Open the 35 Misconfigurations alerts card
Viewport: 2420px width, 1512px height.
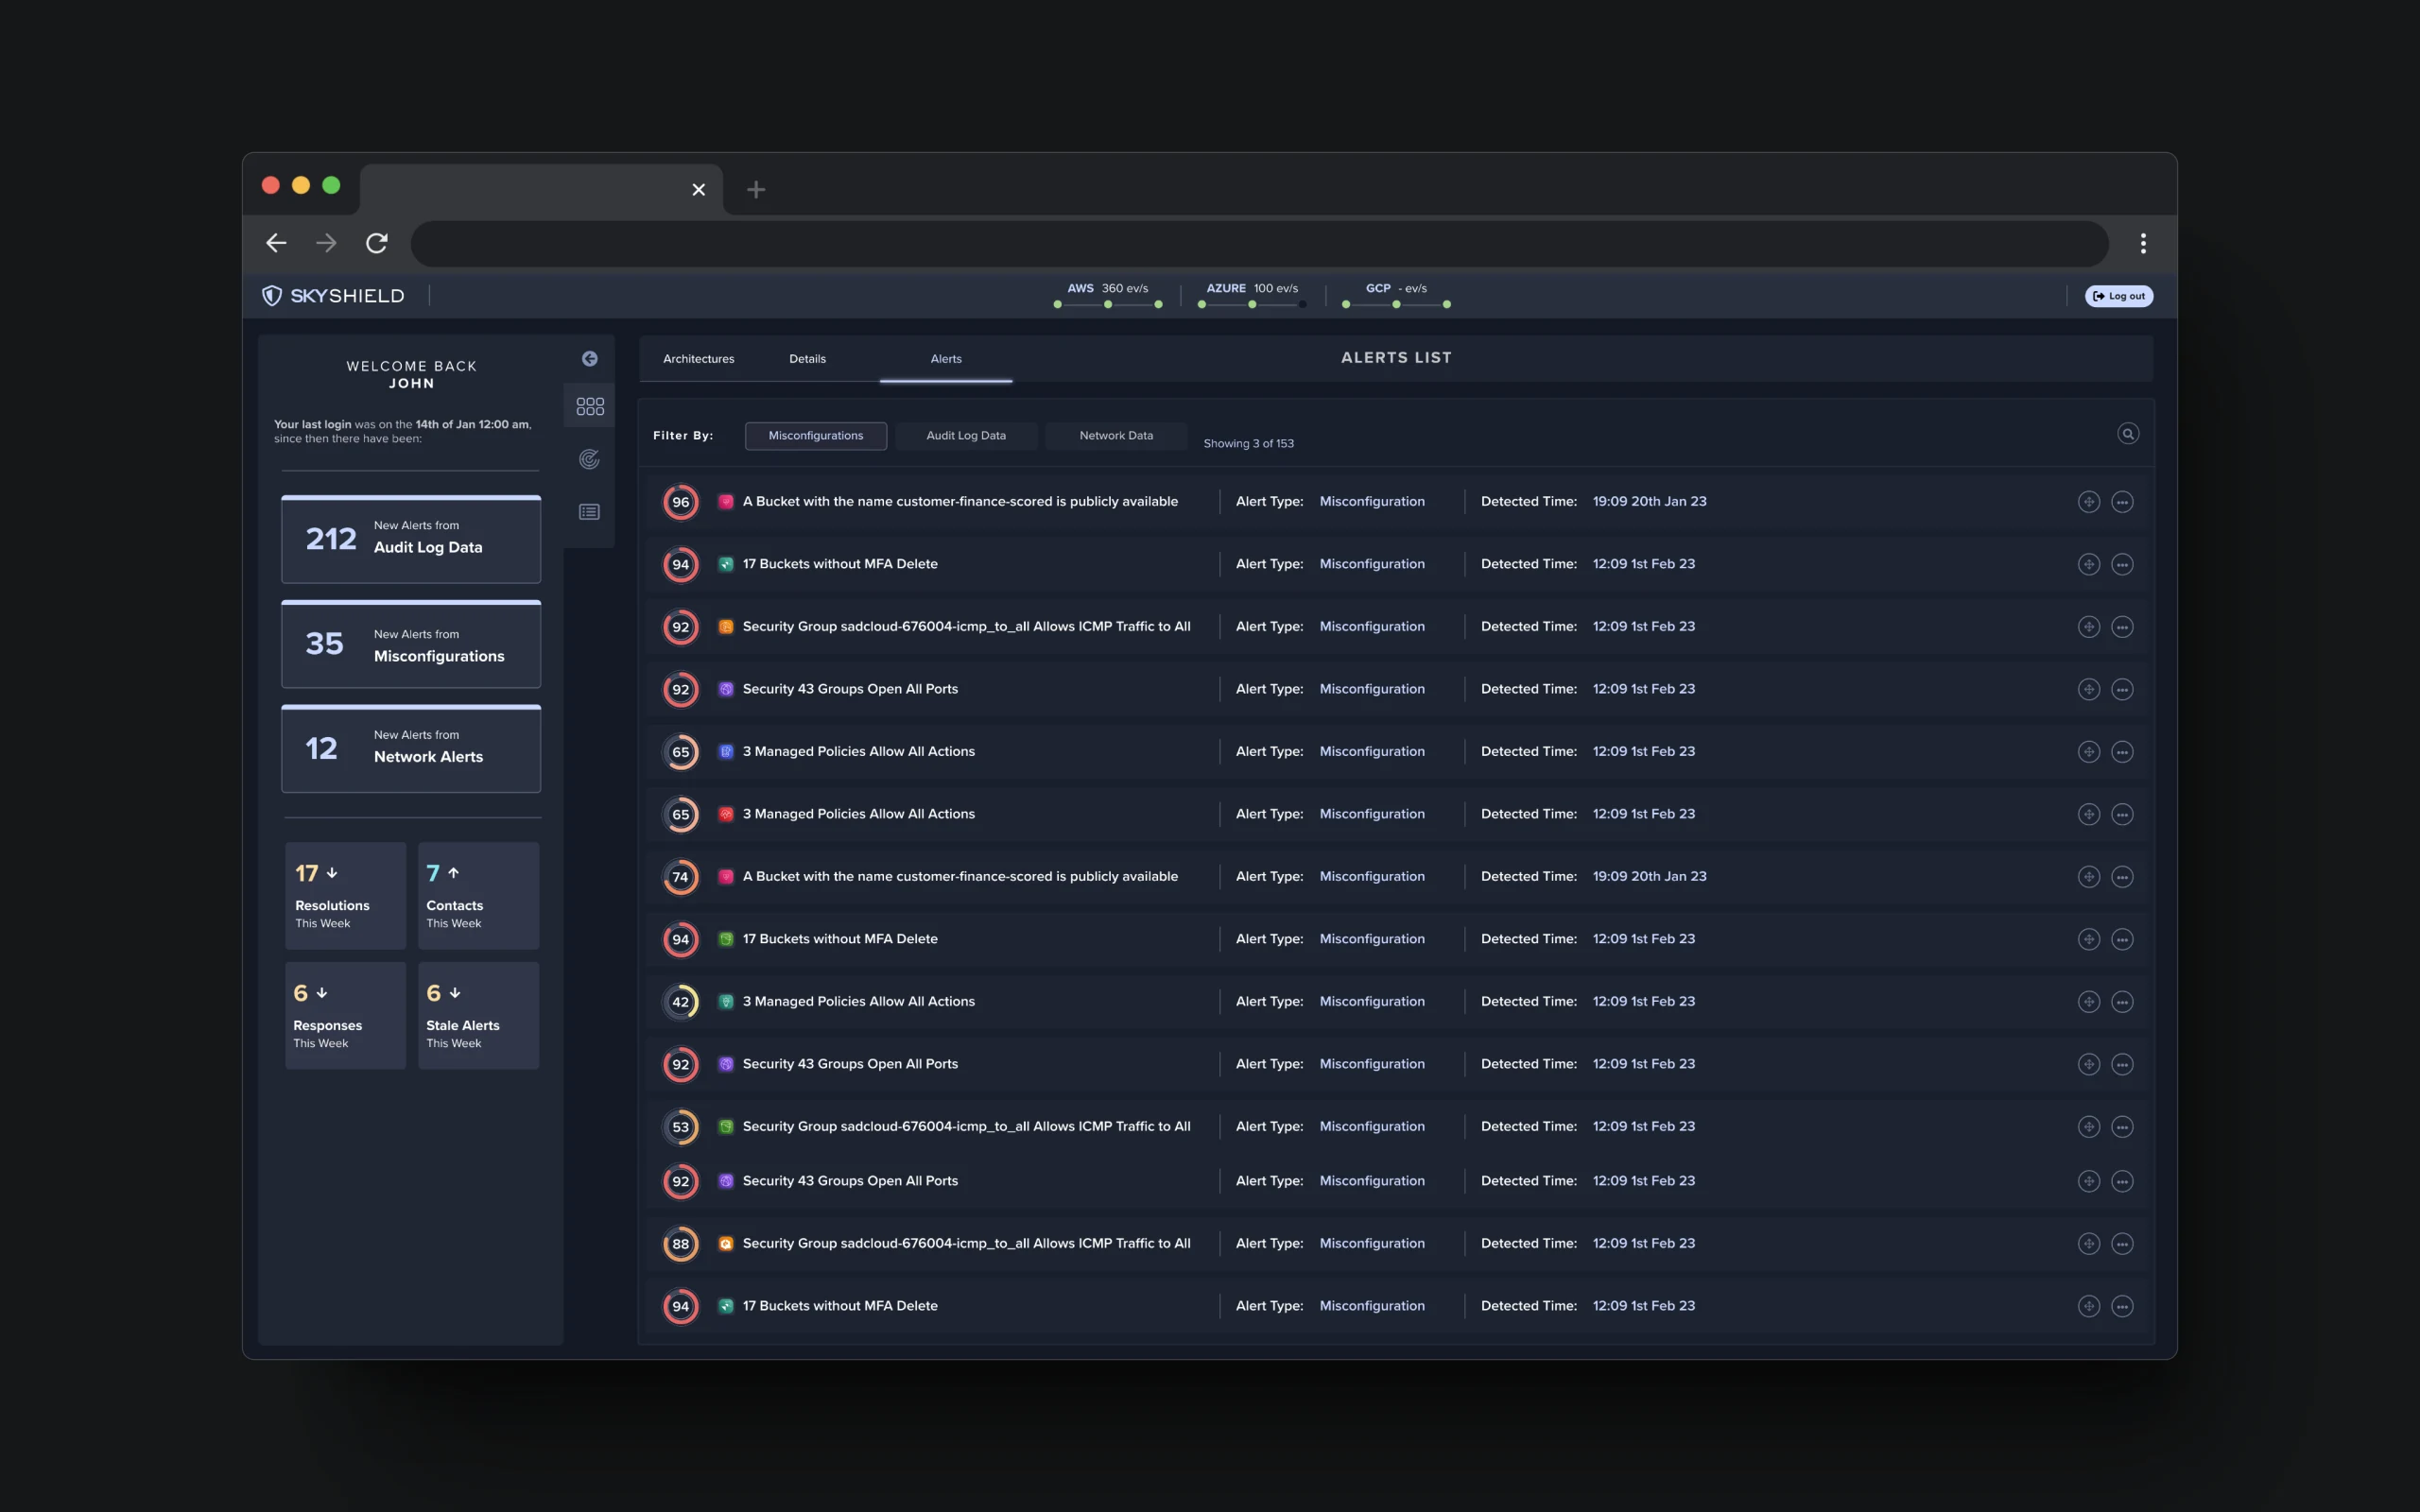(411, 644)
